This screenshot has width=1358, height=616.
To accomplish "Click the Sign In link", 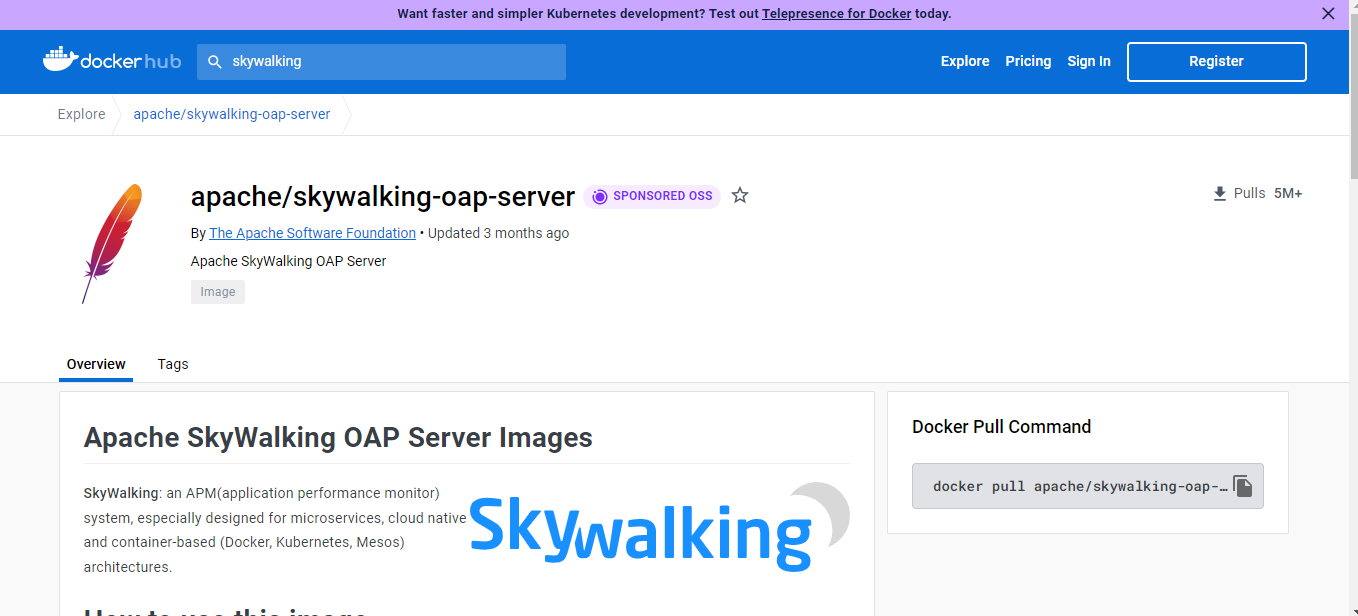I will point(1088,61).
